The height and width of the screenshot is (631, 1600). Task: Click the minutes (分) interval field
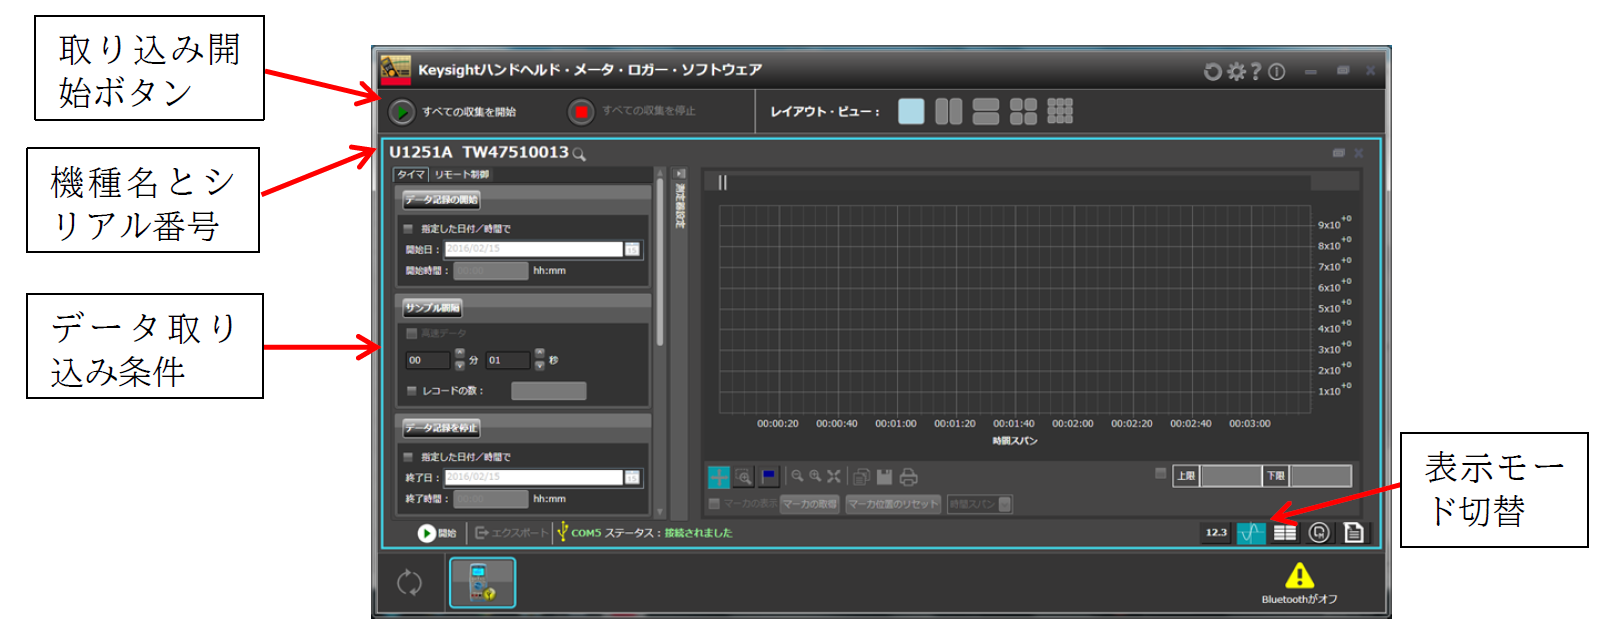[428, 360]
